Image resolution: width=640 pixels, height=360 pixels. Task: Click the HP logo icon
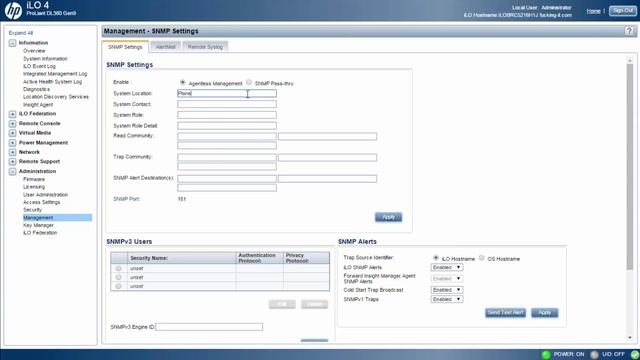pyautogui.click(x=13, y=10)
